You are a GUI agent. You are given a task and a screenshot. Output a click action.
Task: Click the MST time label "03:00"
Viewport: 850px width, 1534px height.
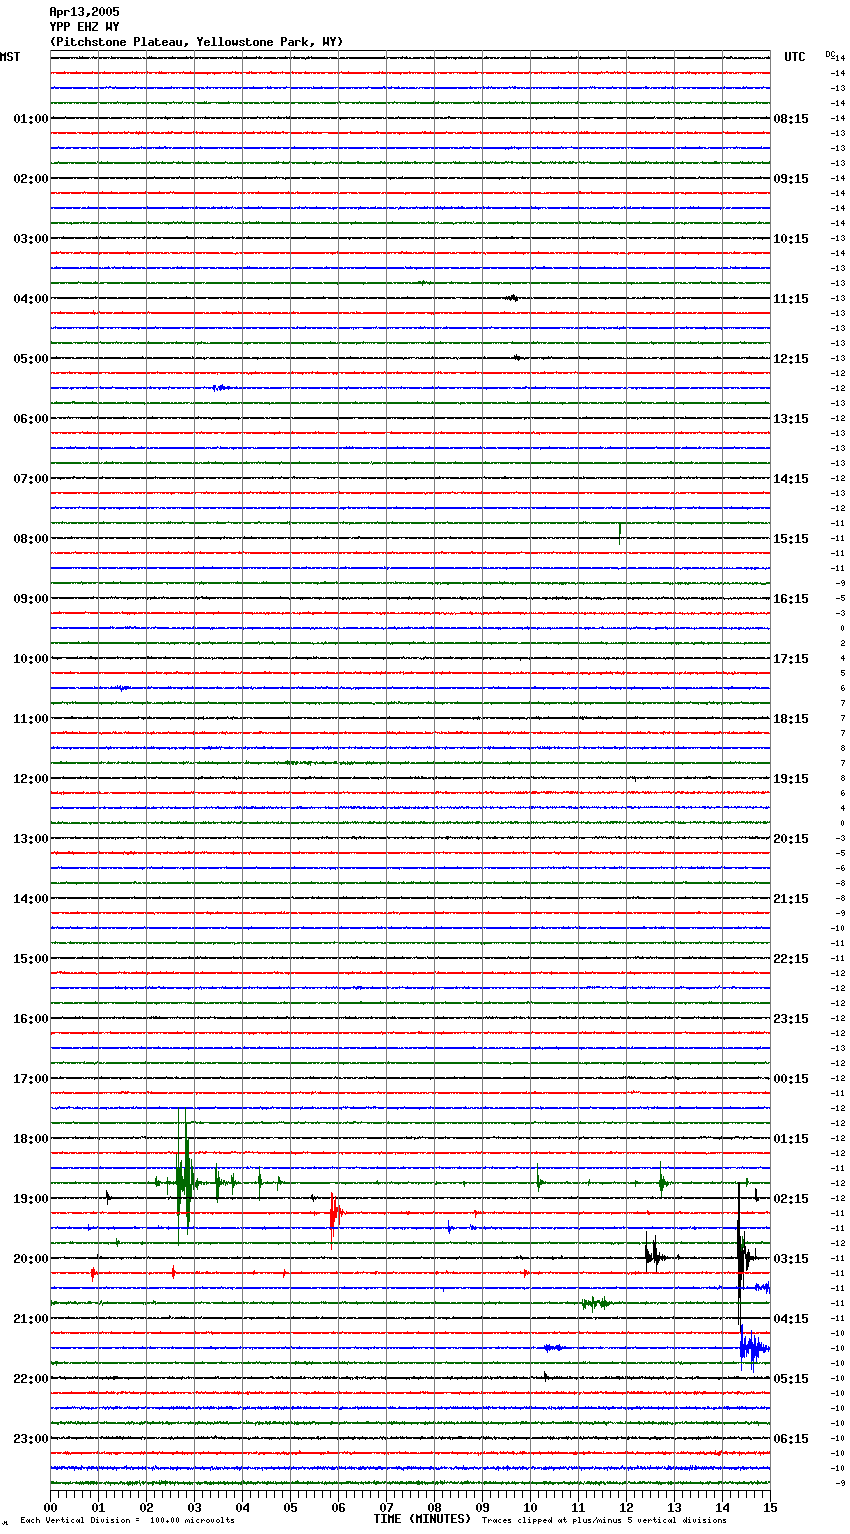[31, 239]
